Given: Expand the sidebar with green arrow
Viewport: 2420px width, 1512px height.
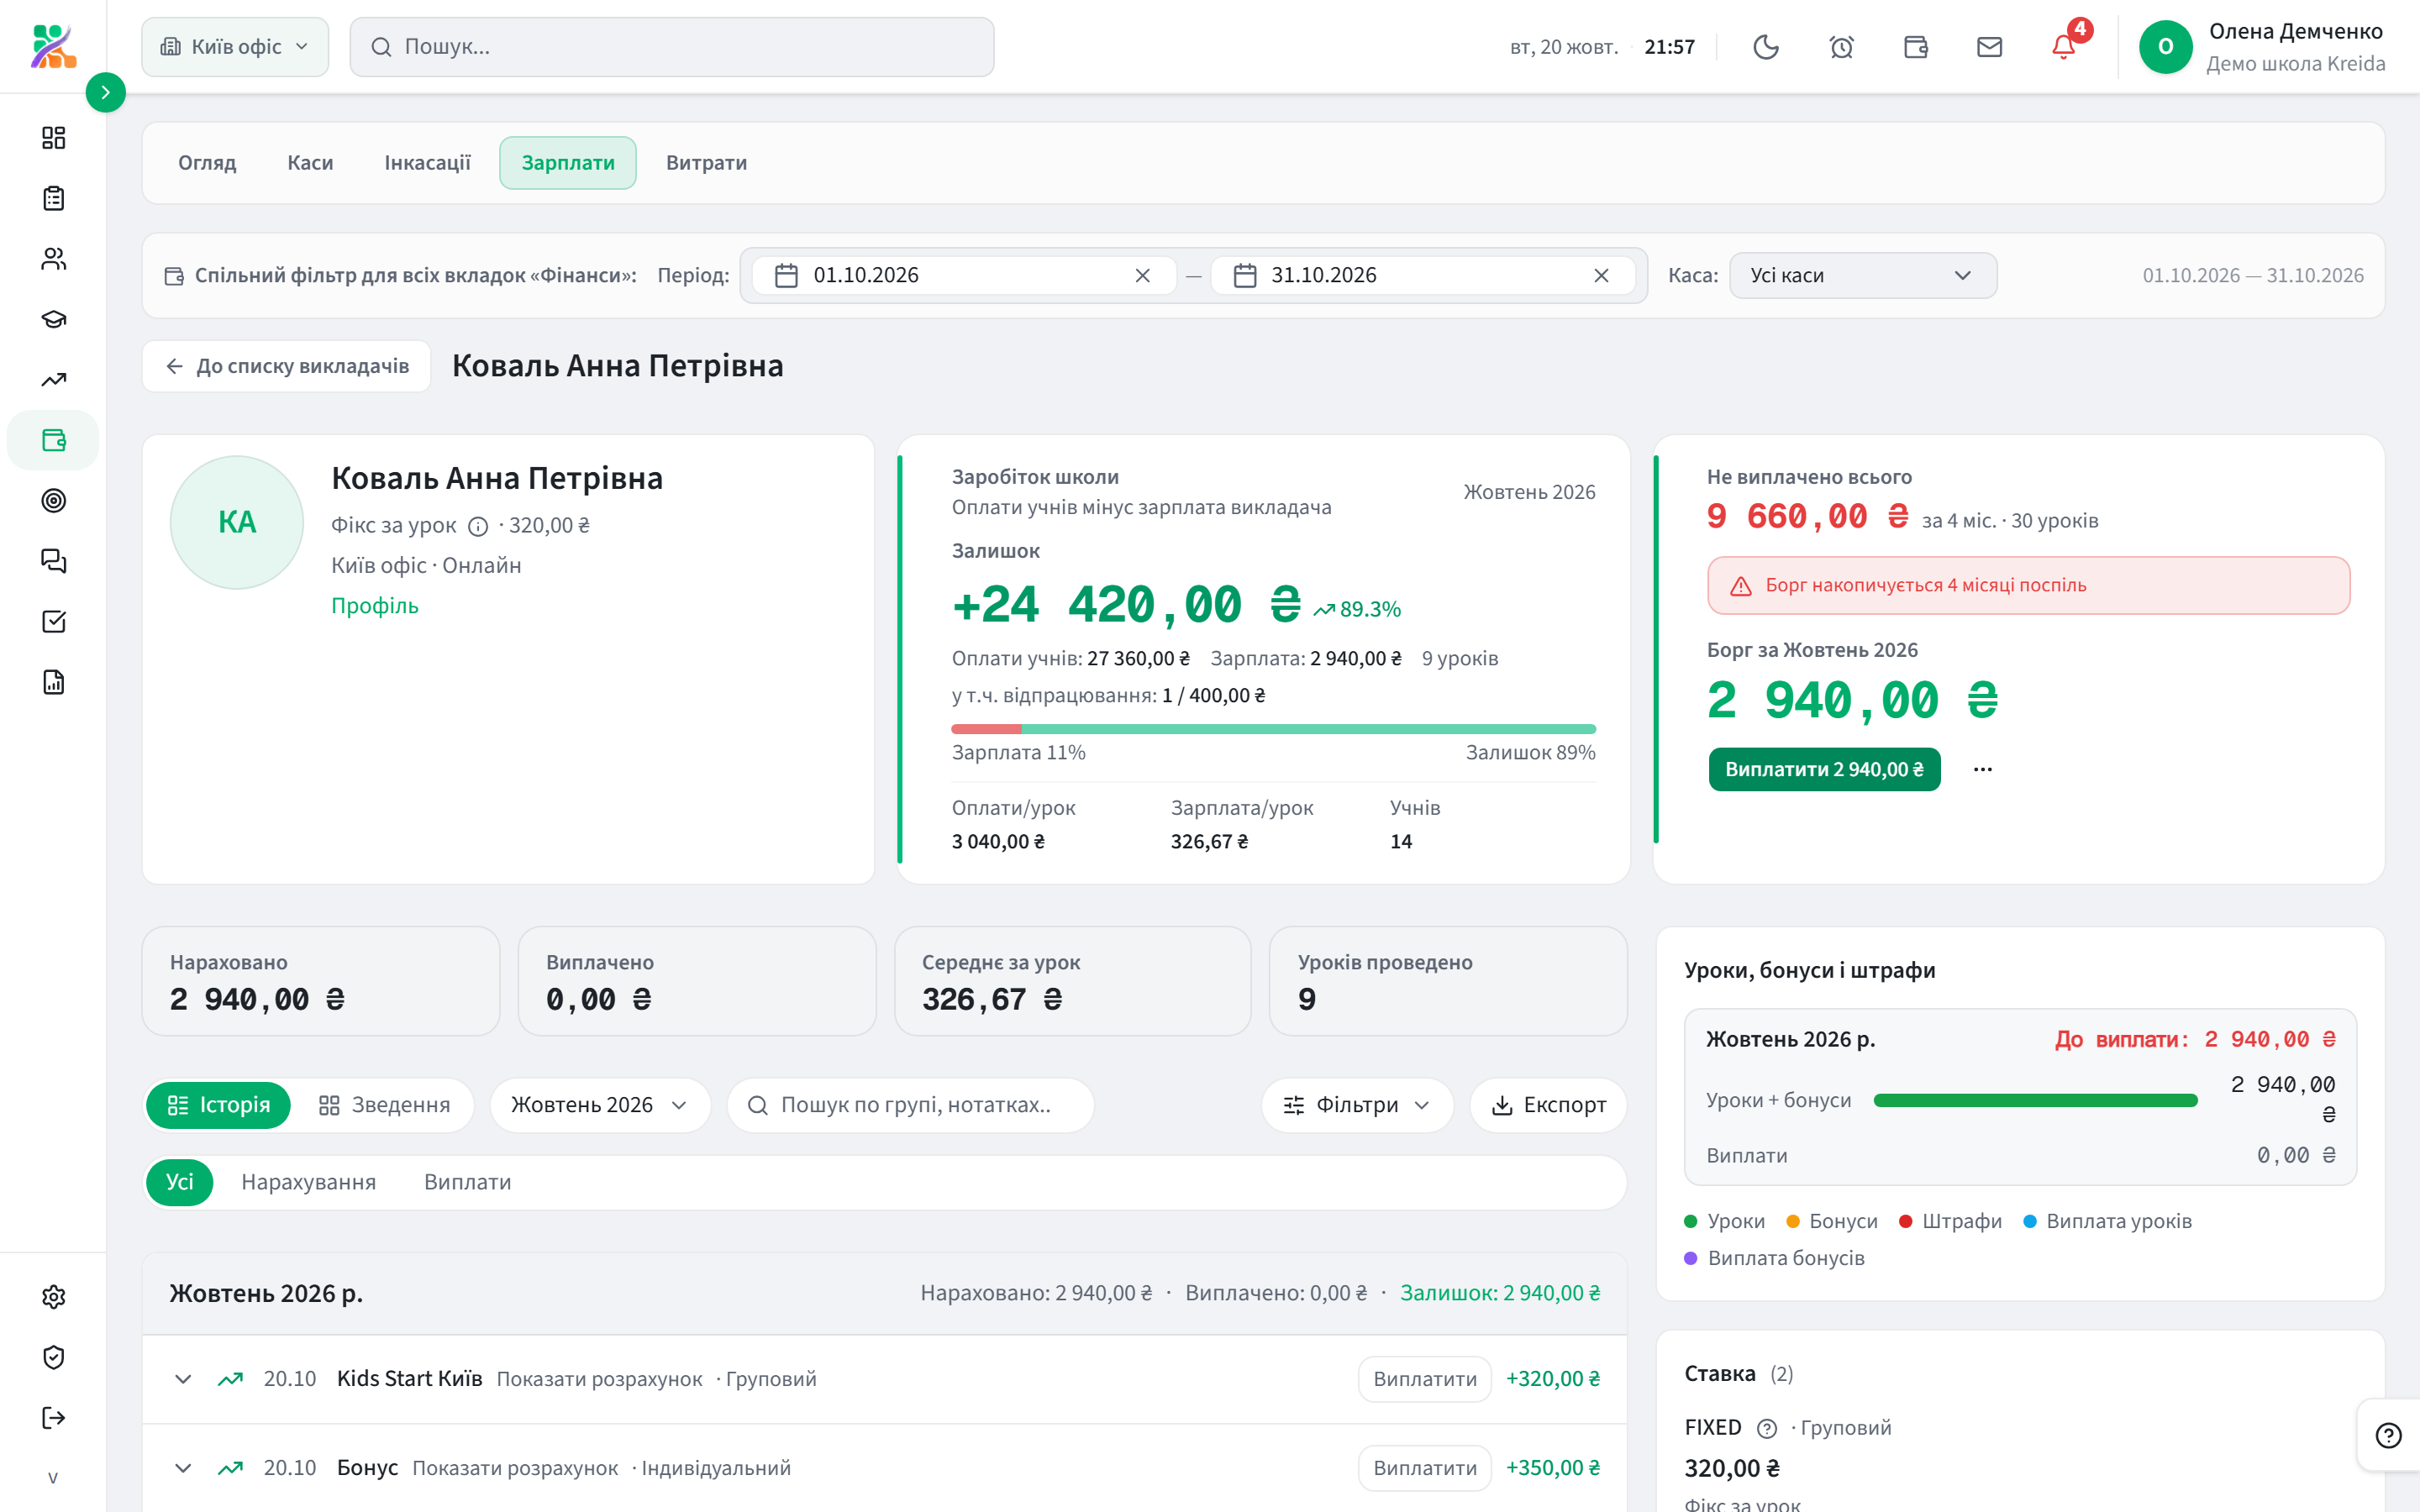Looking at the screenshot, I should [106, 92].
